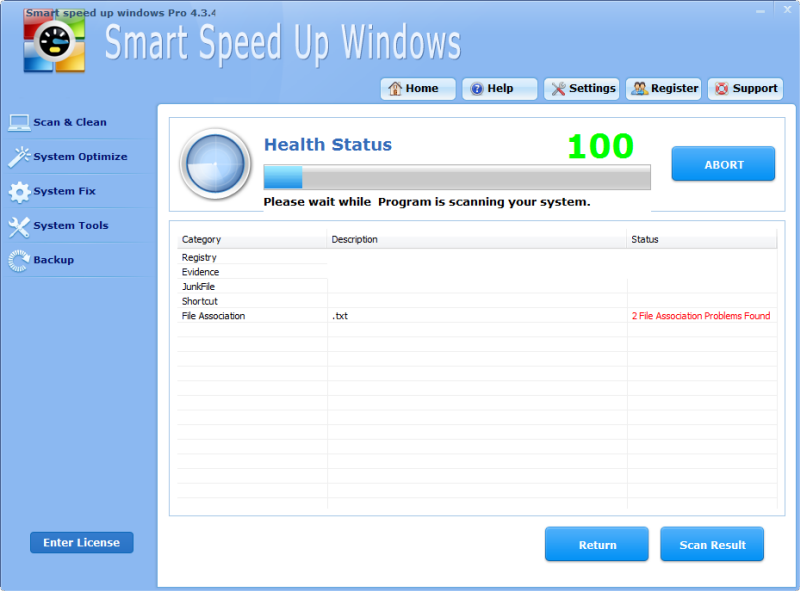Select the System Fix gear icon
The width and height of the screenshot is (800, 591).
[19, 191]
